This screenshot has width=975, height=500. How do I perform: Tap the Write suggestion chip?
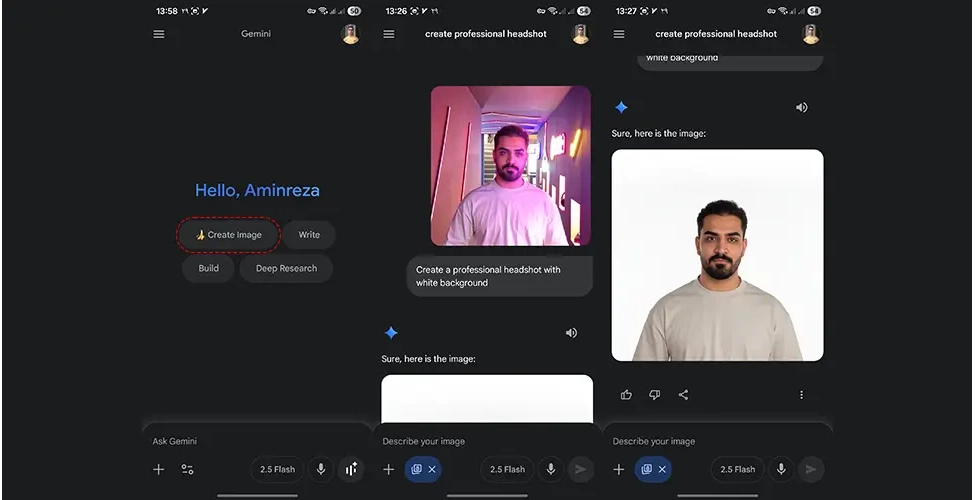pos(309,235)
